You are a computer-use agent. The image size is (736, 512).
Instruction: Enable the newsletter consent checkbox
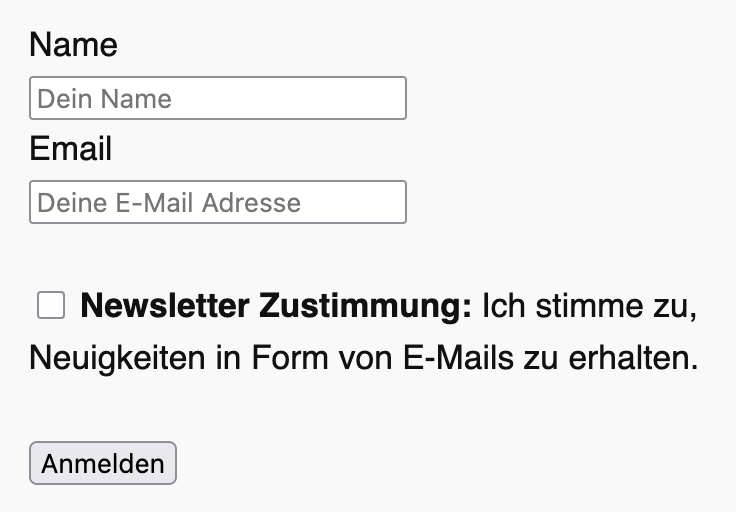pyautogui.click(x=51, y=305)
